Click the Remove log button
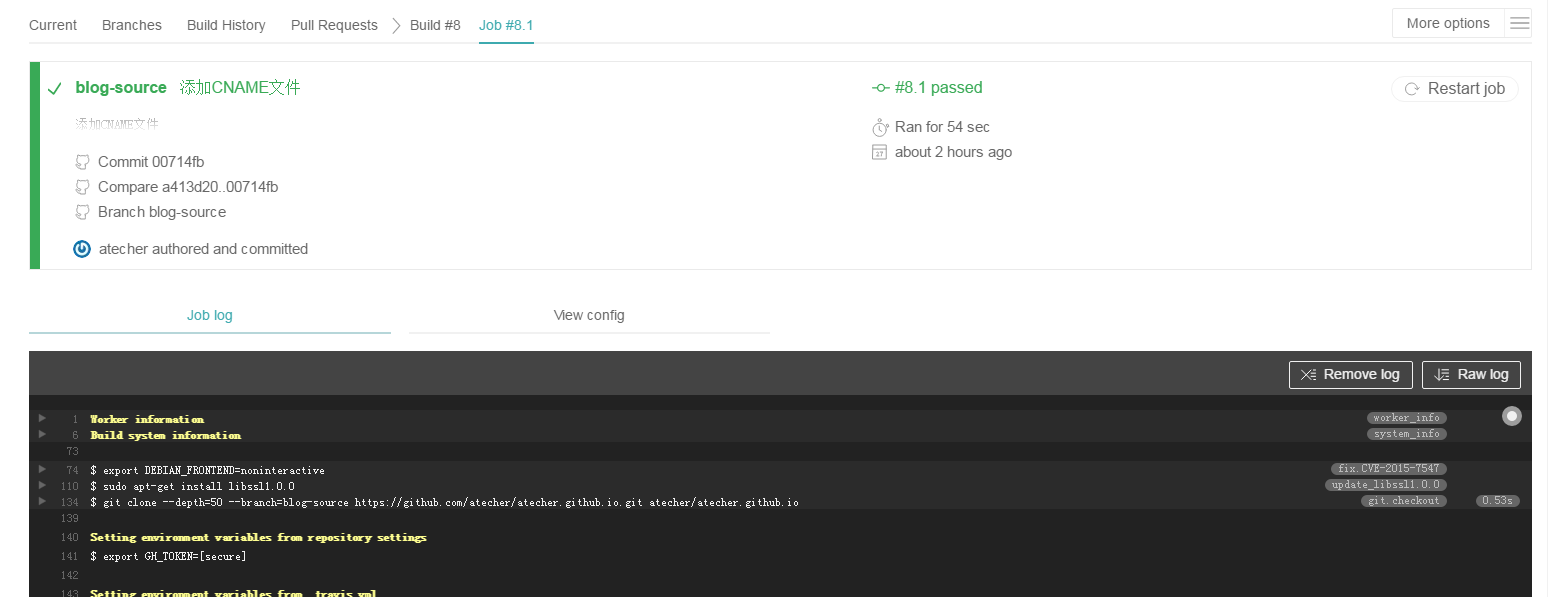The height and width of the screenshot is (597, 1548). point(1350,374)
